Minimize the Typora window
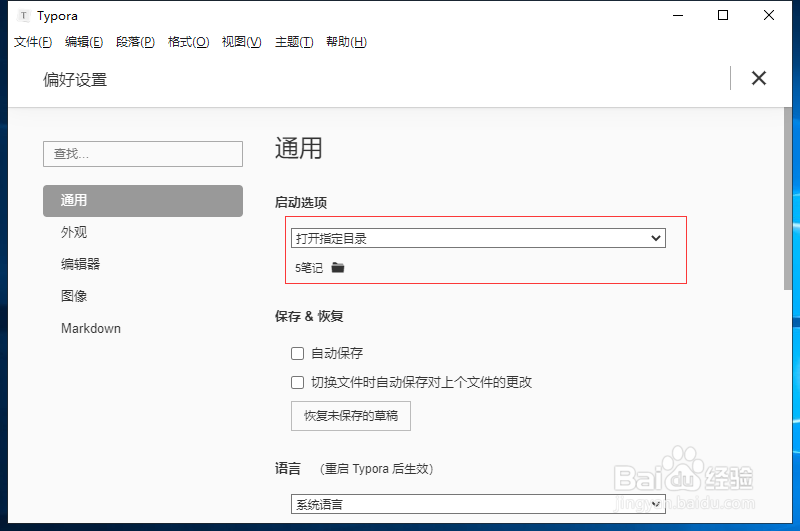The width and height of the screenshot is (800, 531). point(678,15)
